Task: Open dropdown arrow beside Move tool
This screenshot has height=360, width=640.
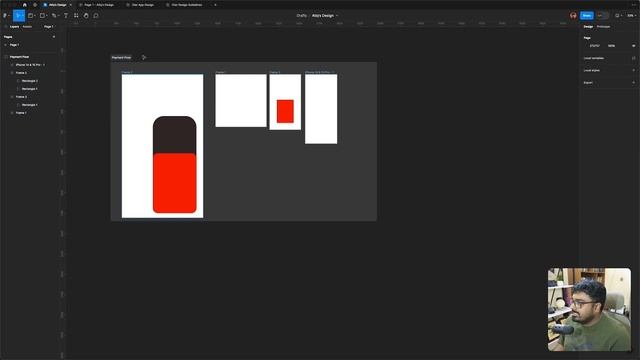Action: 23,16
